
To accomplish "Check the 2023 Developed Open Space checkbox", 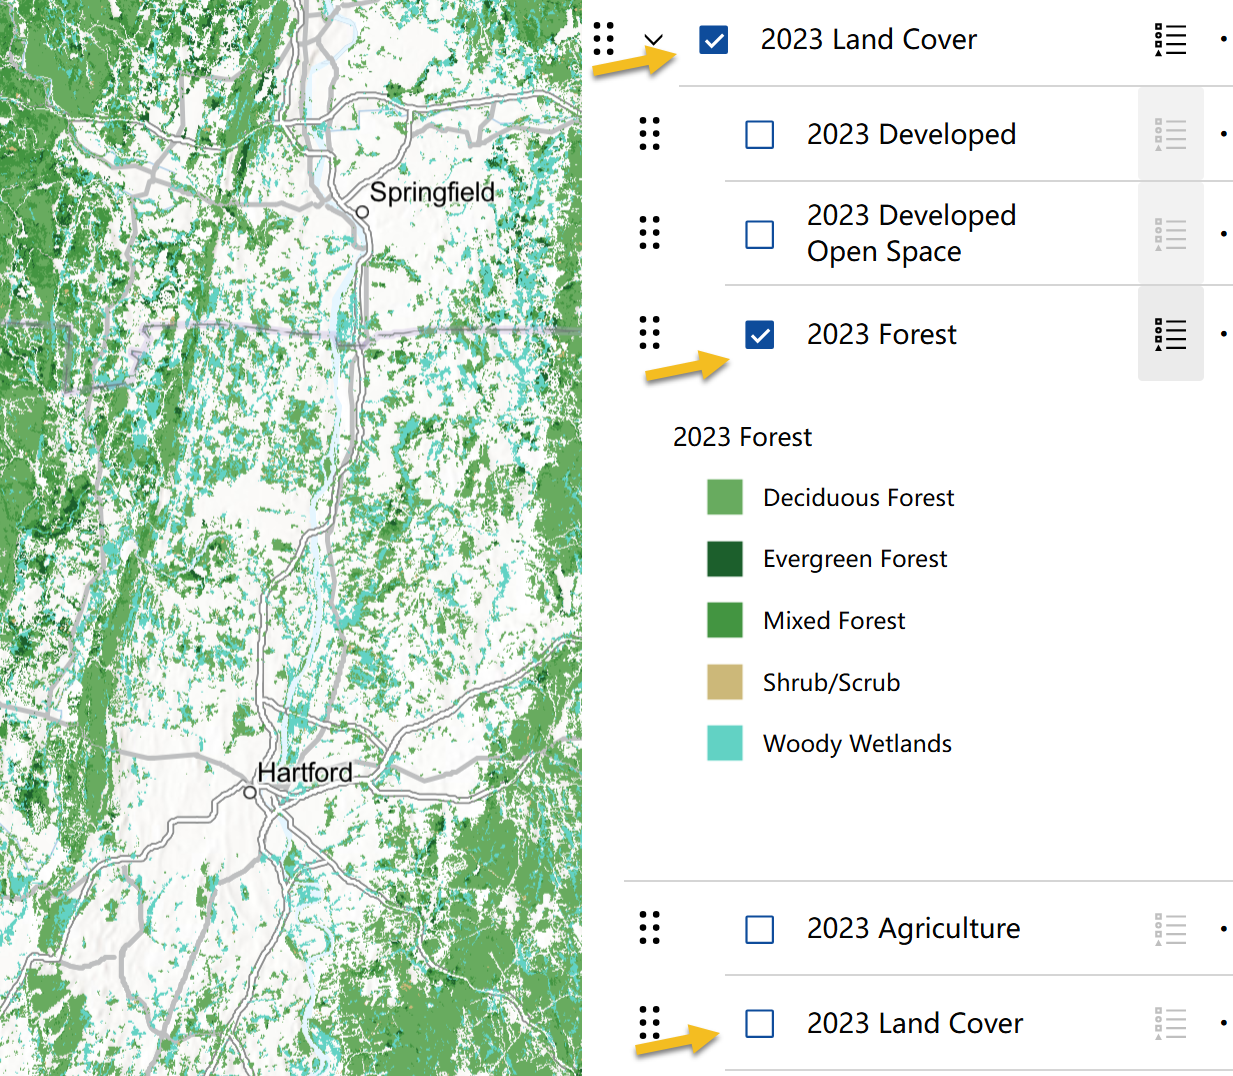I will click(760, 234).
